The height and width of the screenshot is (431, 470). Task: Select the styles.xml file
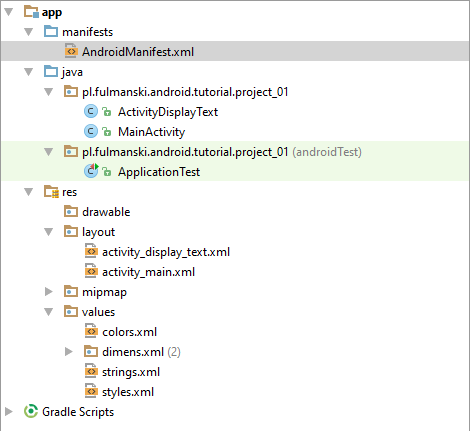click(x=128, y=392)
